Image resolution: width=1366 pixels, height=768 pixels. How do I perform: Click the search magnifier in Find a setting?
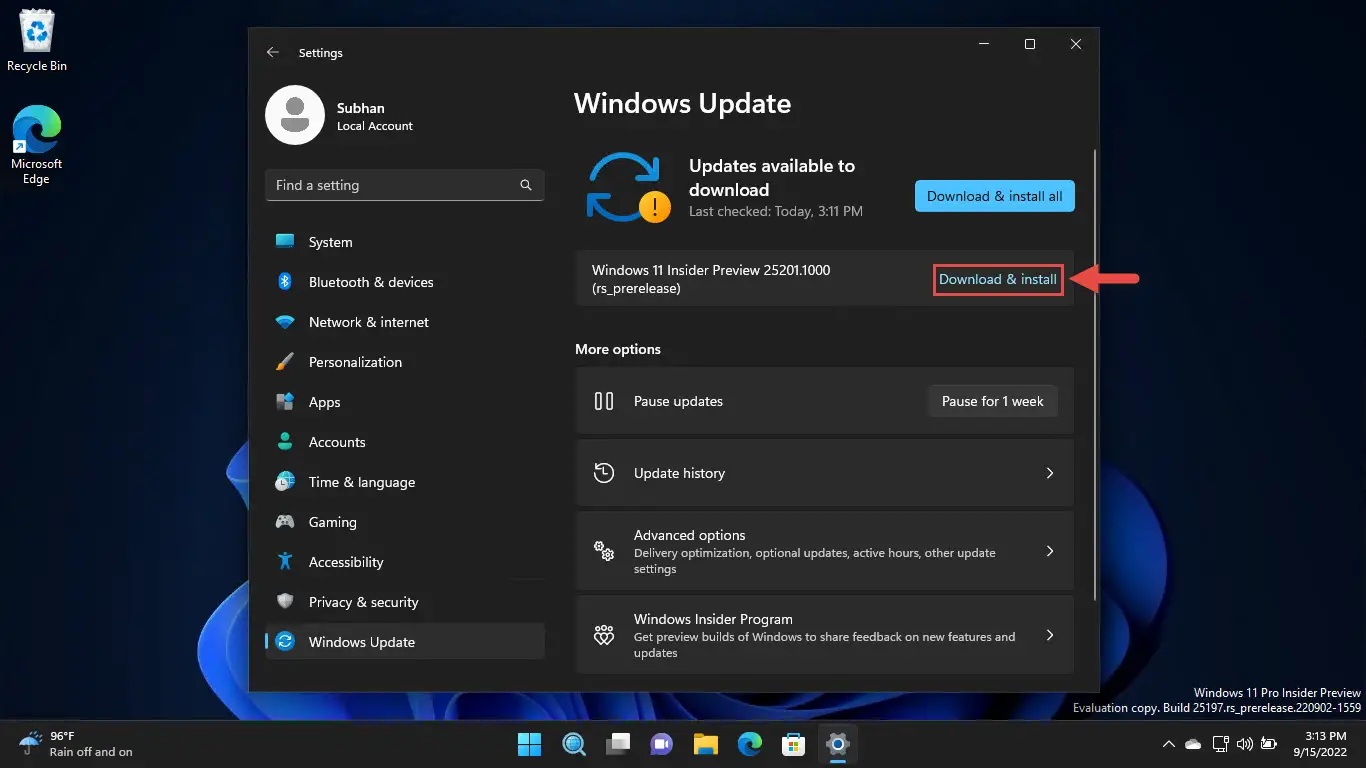(x=526, y=185)
